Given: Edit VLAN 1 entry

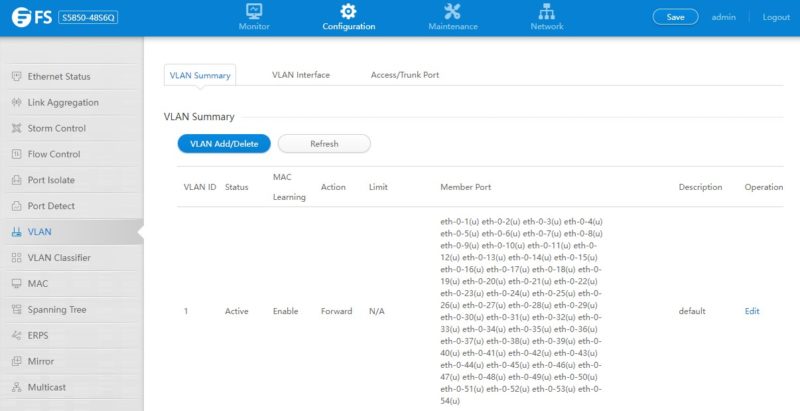Looking at the screenshot, I should point(752,311).
